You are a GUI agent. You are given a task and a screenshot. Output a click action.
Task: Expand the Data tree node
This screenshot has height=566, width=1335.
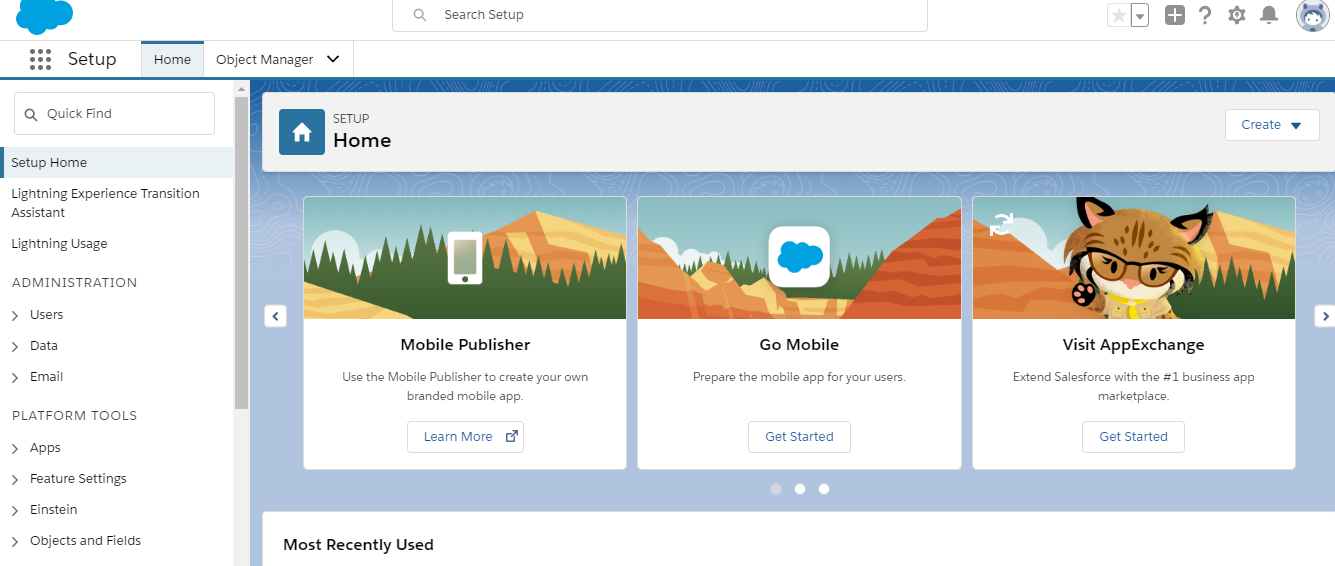click(x=15, y=346)
